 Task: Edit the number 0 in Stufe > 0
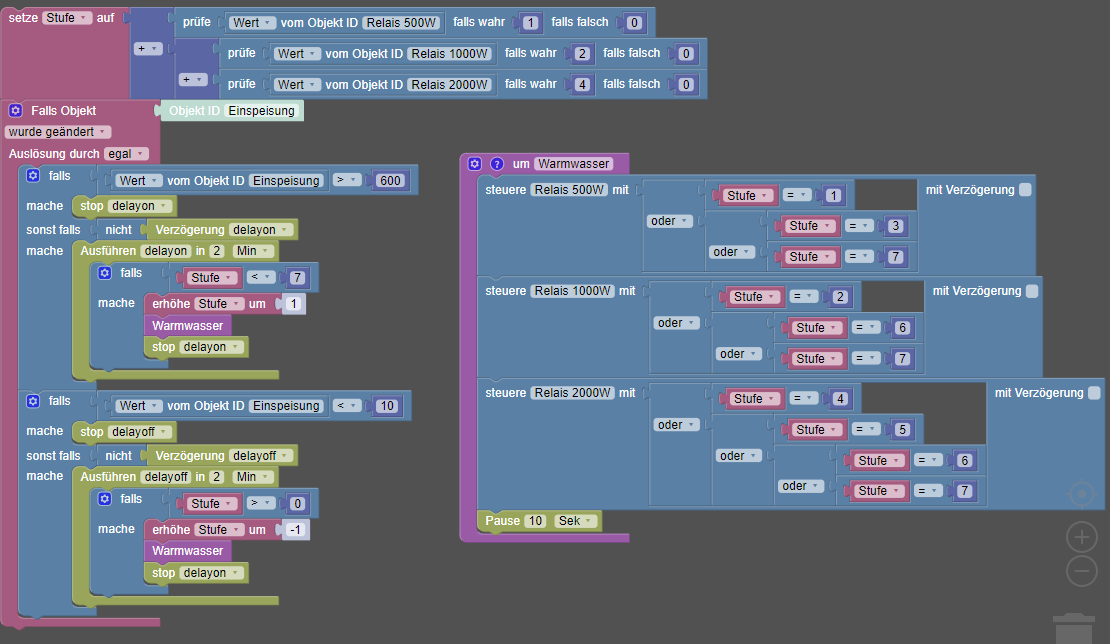pos(297,503)
